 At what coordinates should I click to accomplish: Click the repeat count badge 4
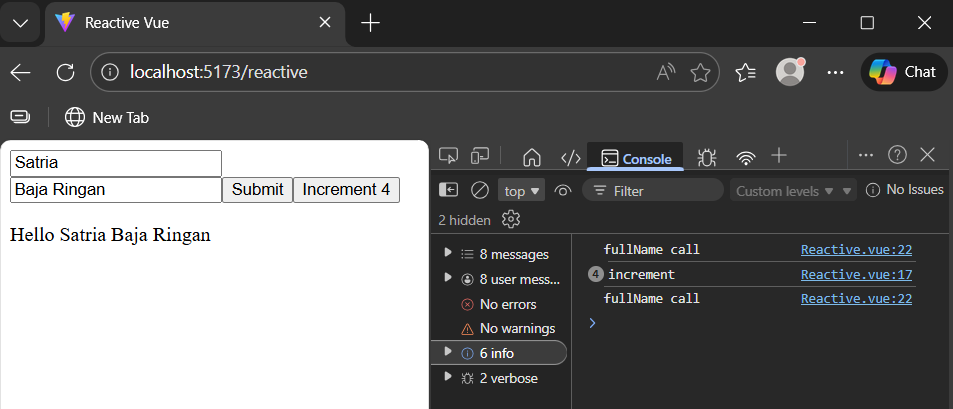coord(596,275)
